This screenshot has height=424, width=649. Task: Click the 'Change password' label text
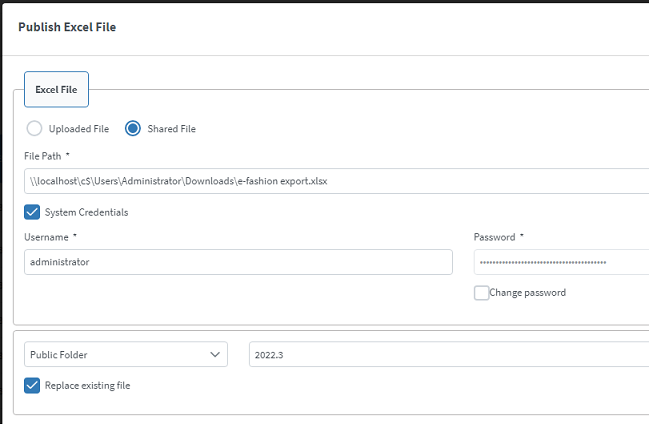(527, 293)
